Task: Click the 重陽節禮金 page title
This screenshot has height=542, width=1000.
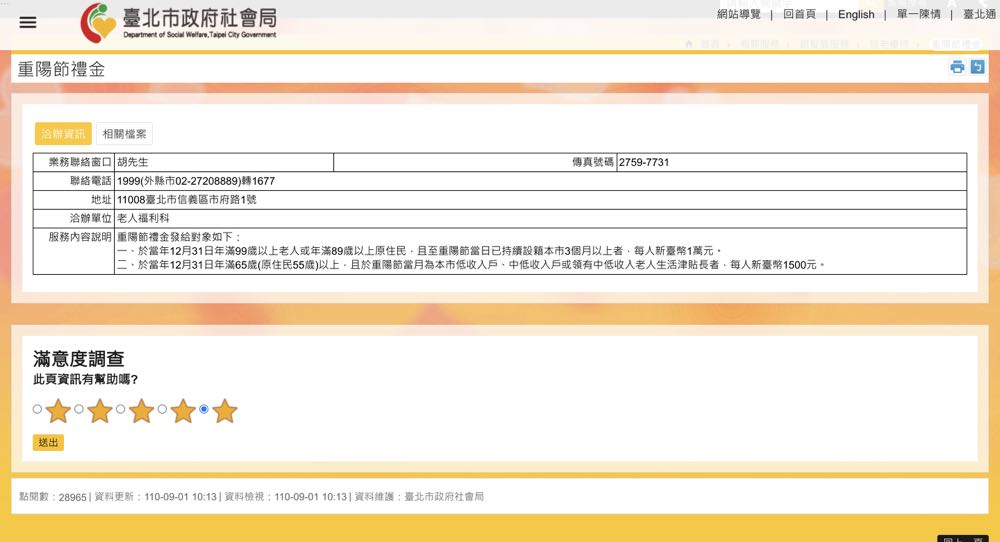Action: (61, 69)
